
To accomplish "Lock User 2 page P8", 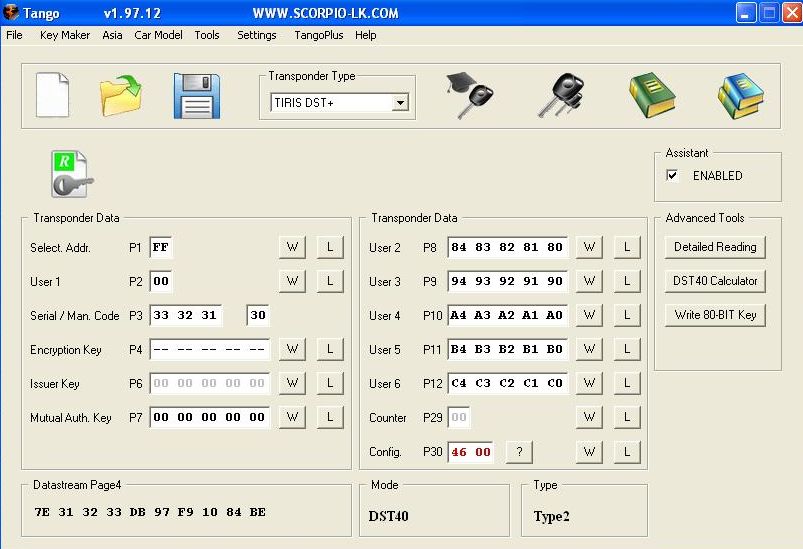I will click(627, 247).
